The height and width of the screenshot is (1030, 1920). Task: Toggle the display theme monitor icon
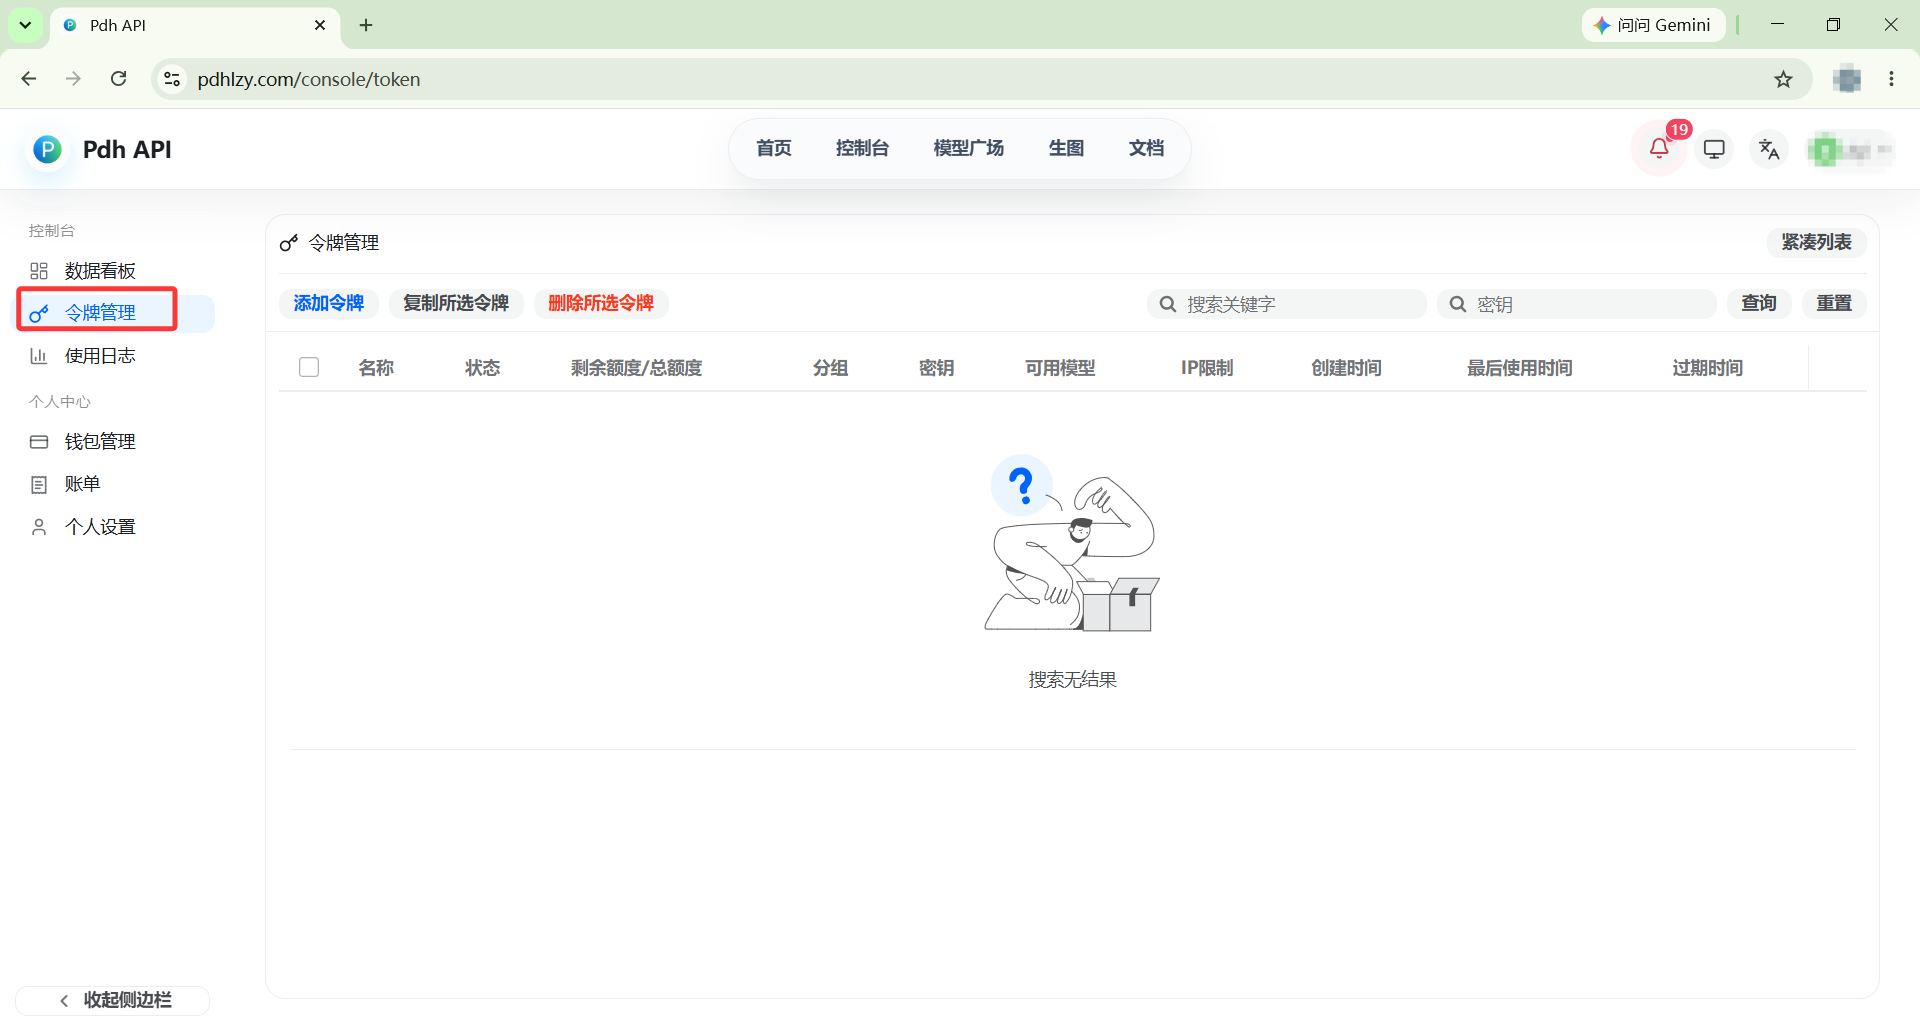coord(1714,149)
